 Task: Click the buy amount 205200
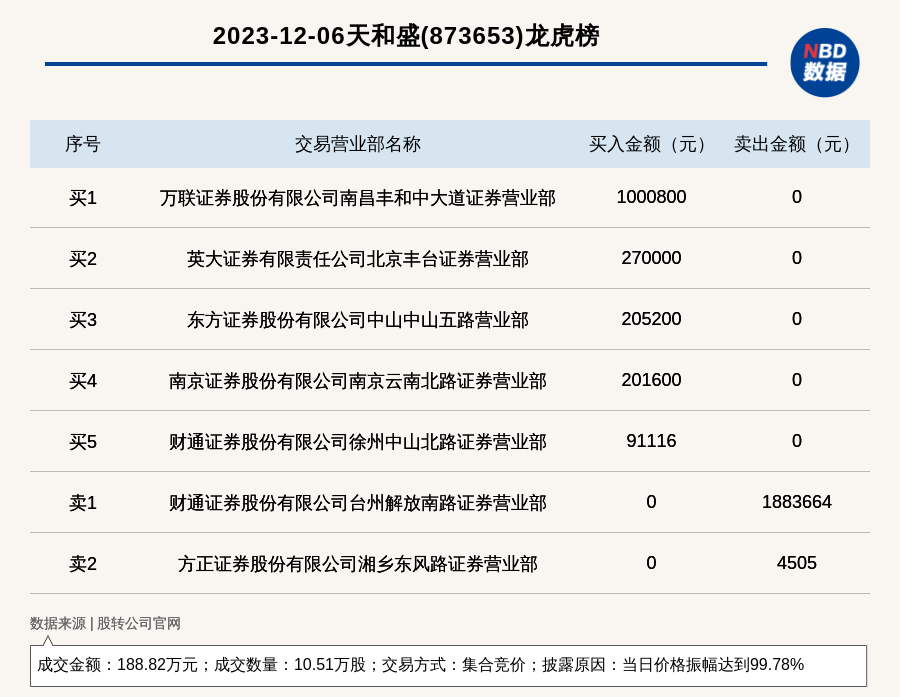pyautogui.click(x=651, y=319)
